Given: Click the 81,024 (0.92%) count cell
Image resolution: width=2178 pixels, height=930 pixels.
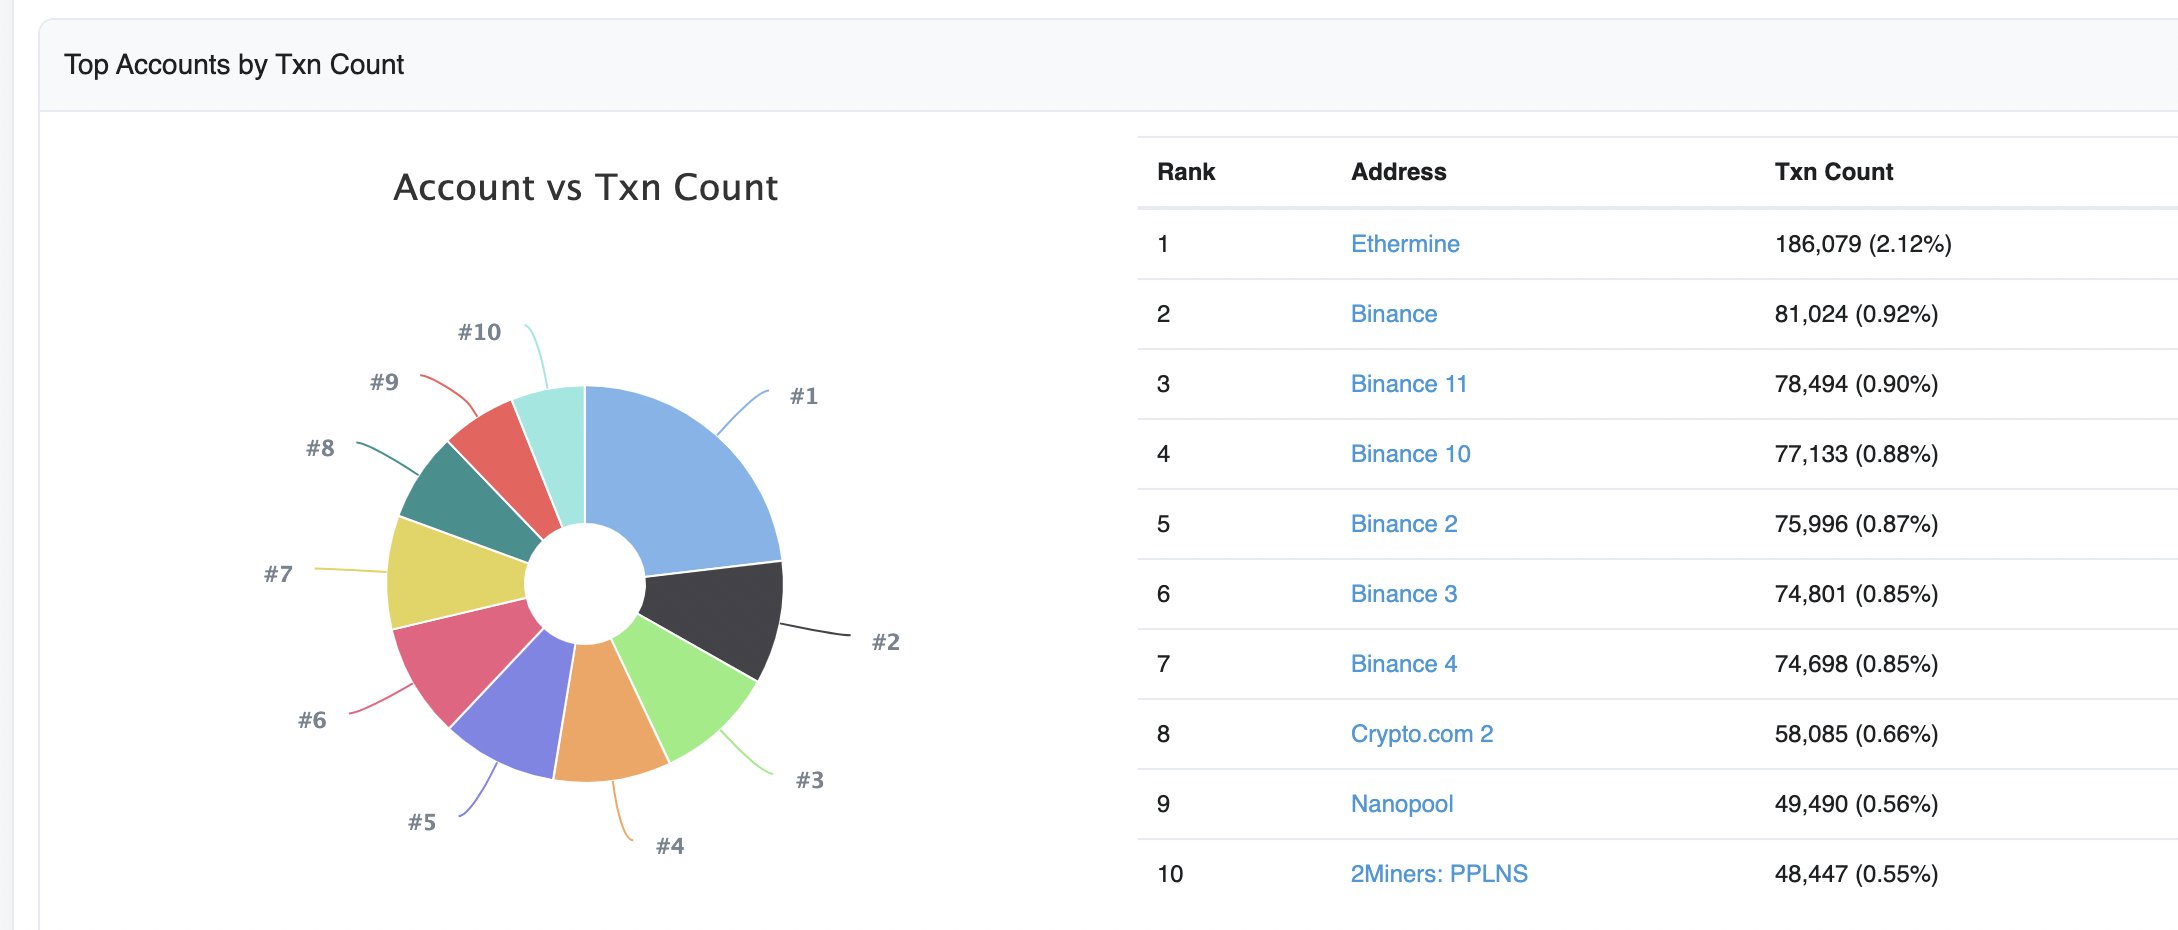Looking at the screenshot, I should pyautogui.click(x=1856, y=314).
